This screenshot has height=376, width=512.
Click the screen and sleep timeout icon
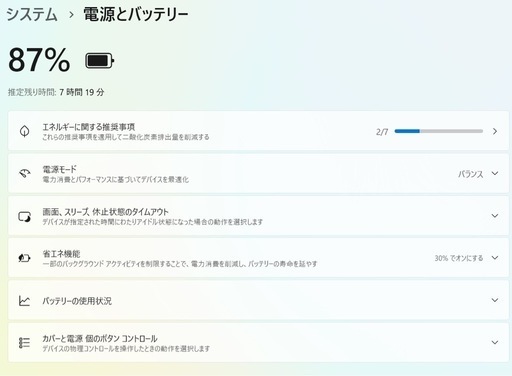(x=24, y=217)
